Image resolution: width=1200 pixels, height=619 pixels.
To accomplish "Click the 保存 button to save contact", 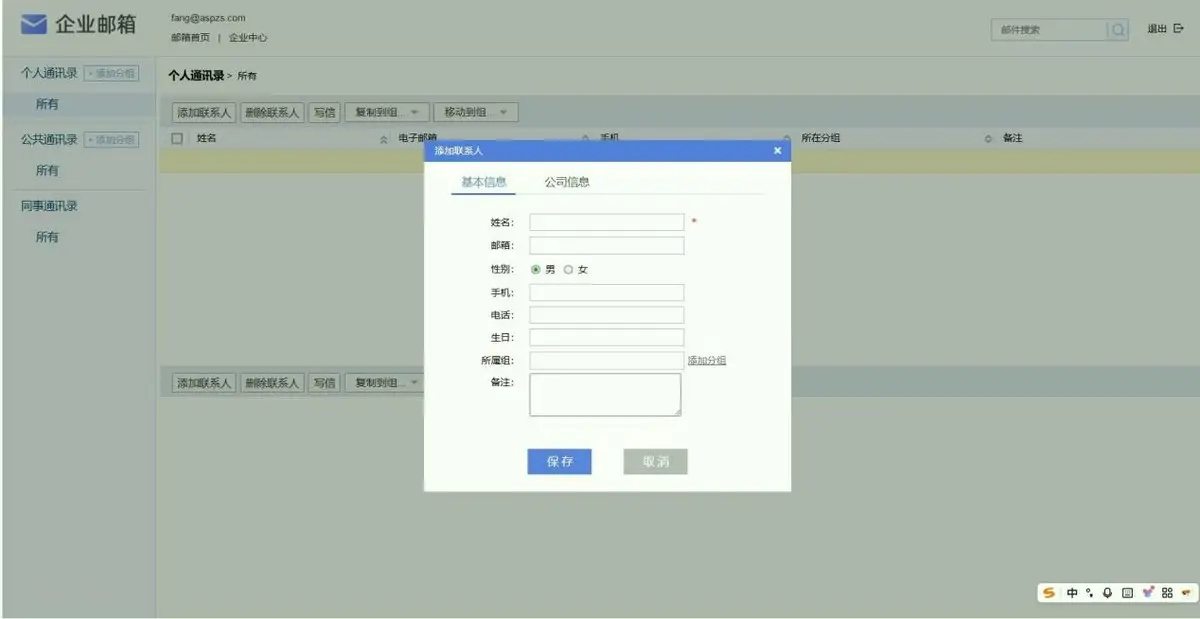I will (x=559, y=461).
